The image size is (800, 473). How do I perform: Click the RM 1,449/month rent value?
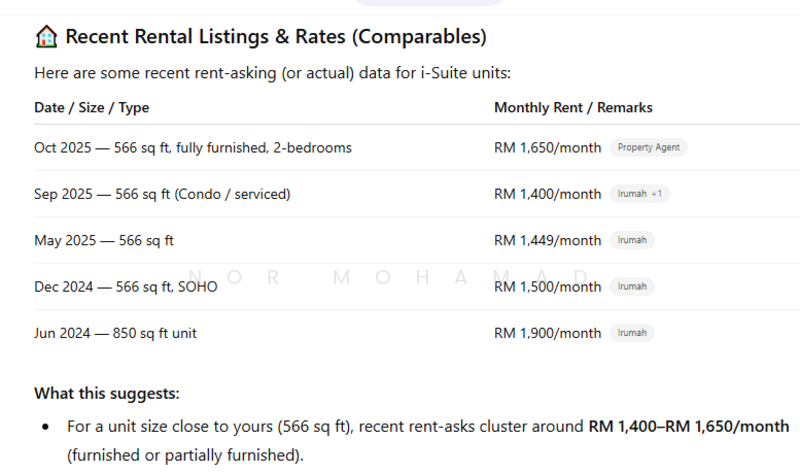pyautogui.click(x=547, y=240)
